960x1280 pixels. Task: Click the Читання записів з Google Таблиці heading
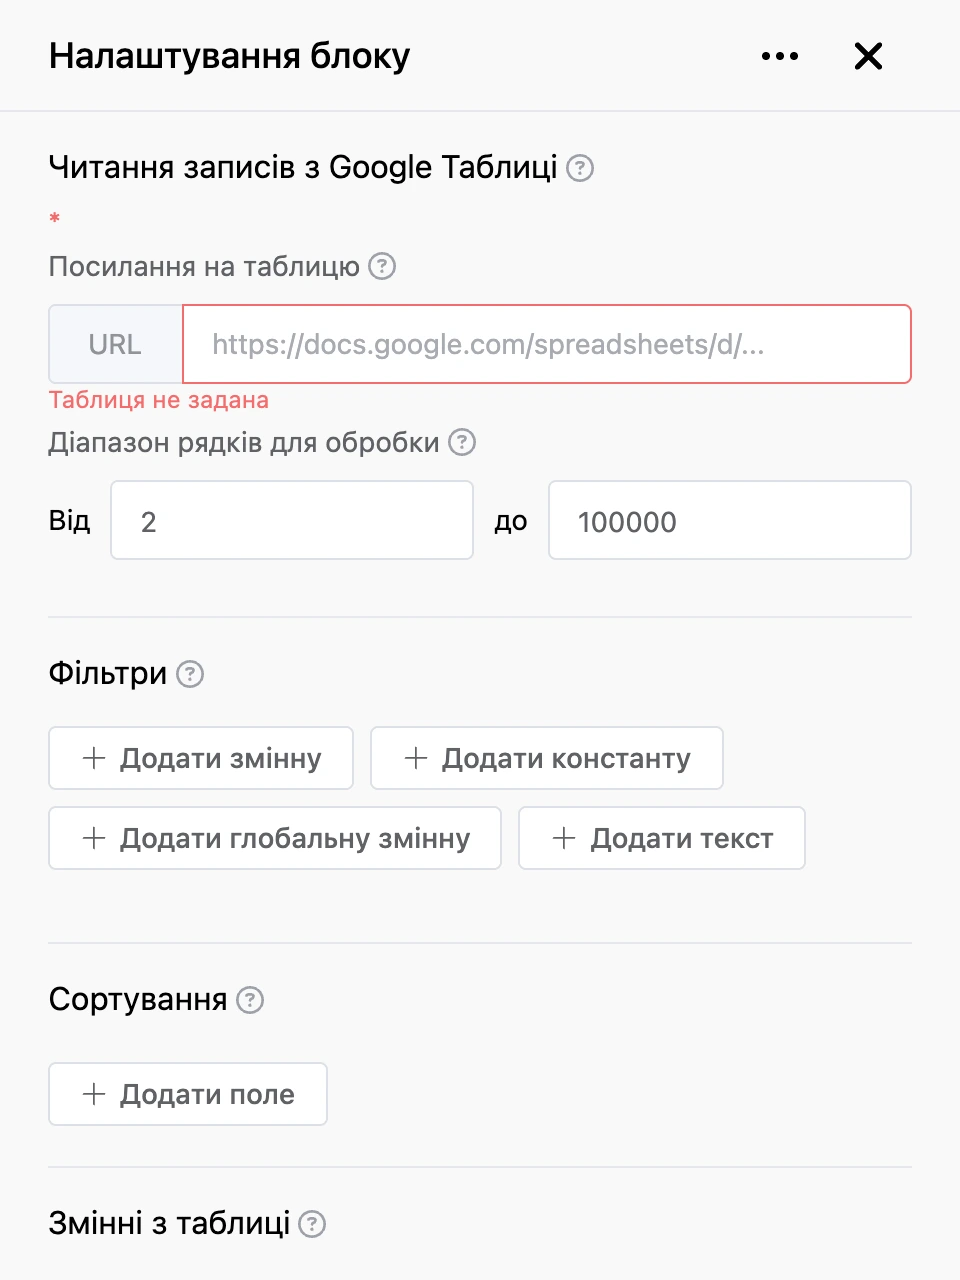pyautogui.click(x=303, y=167)
